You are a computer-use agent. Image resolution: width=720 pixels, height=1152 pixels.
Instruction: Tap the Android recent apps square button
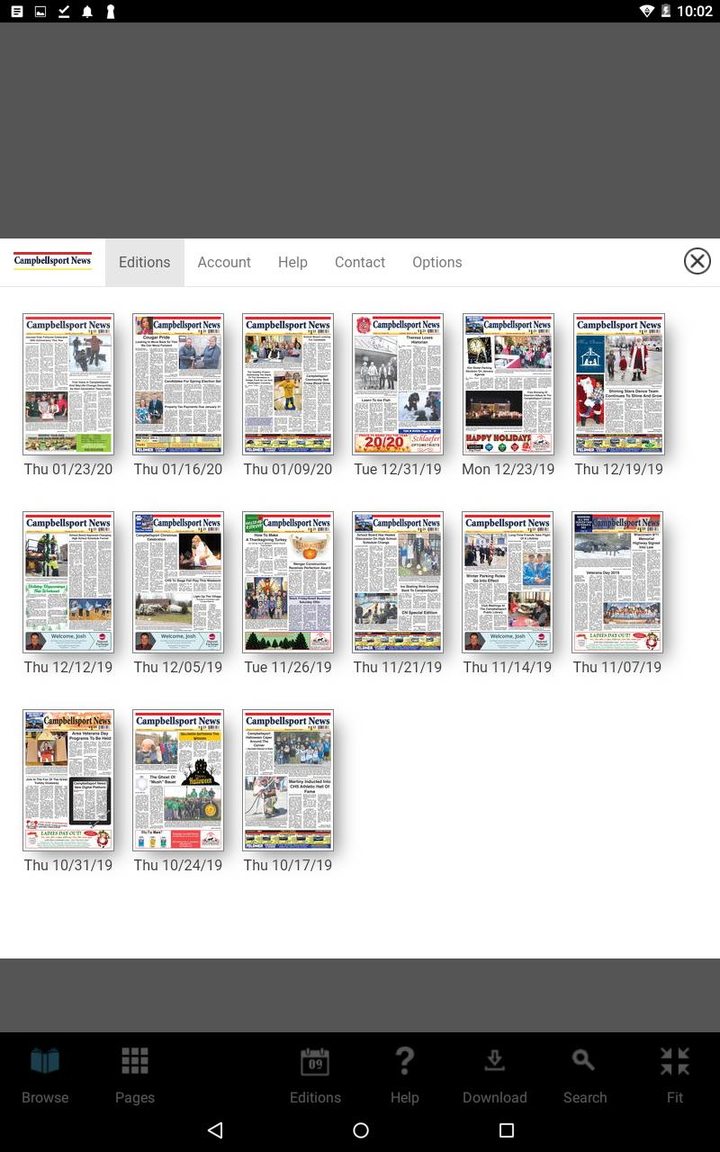(506, 1130)
